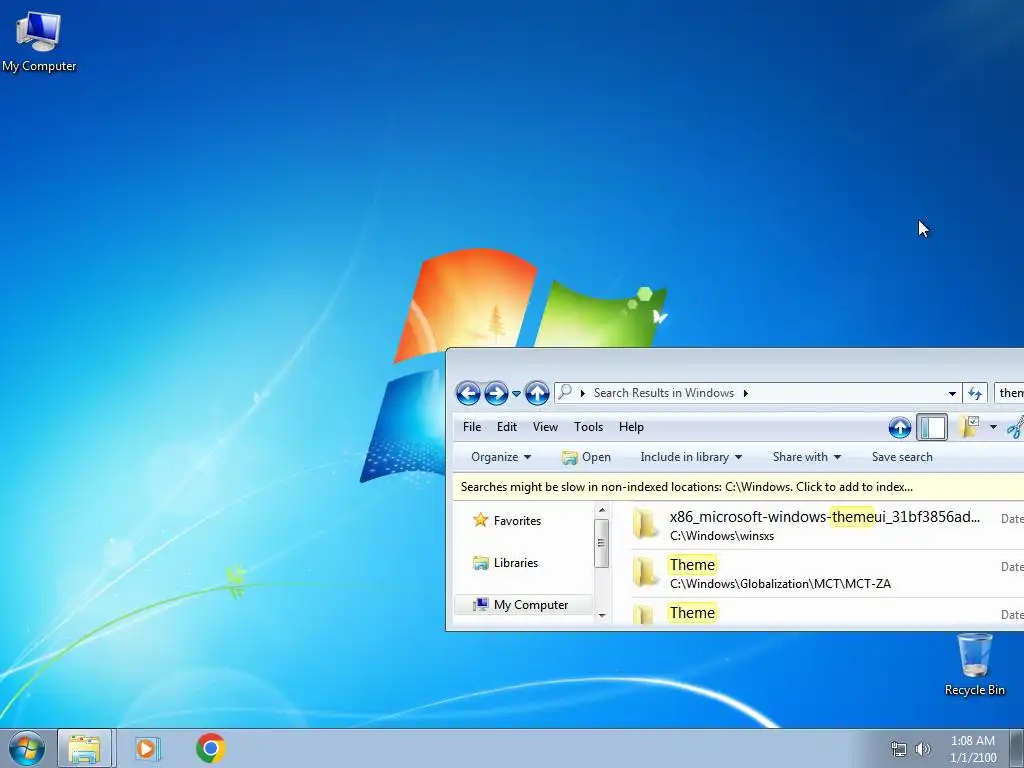This screenshot has height=768, width=1024.
Task: Click Libraries folder icon in sidebar
Action: coord(481,563)
